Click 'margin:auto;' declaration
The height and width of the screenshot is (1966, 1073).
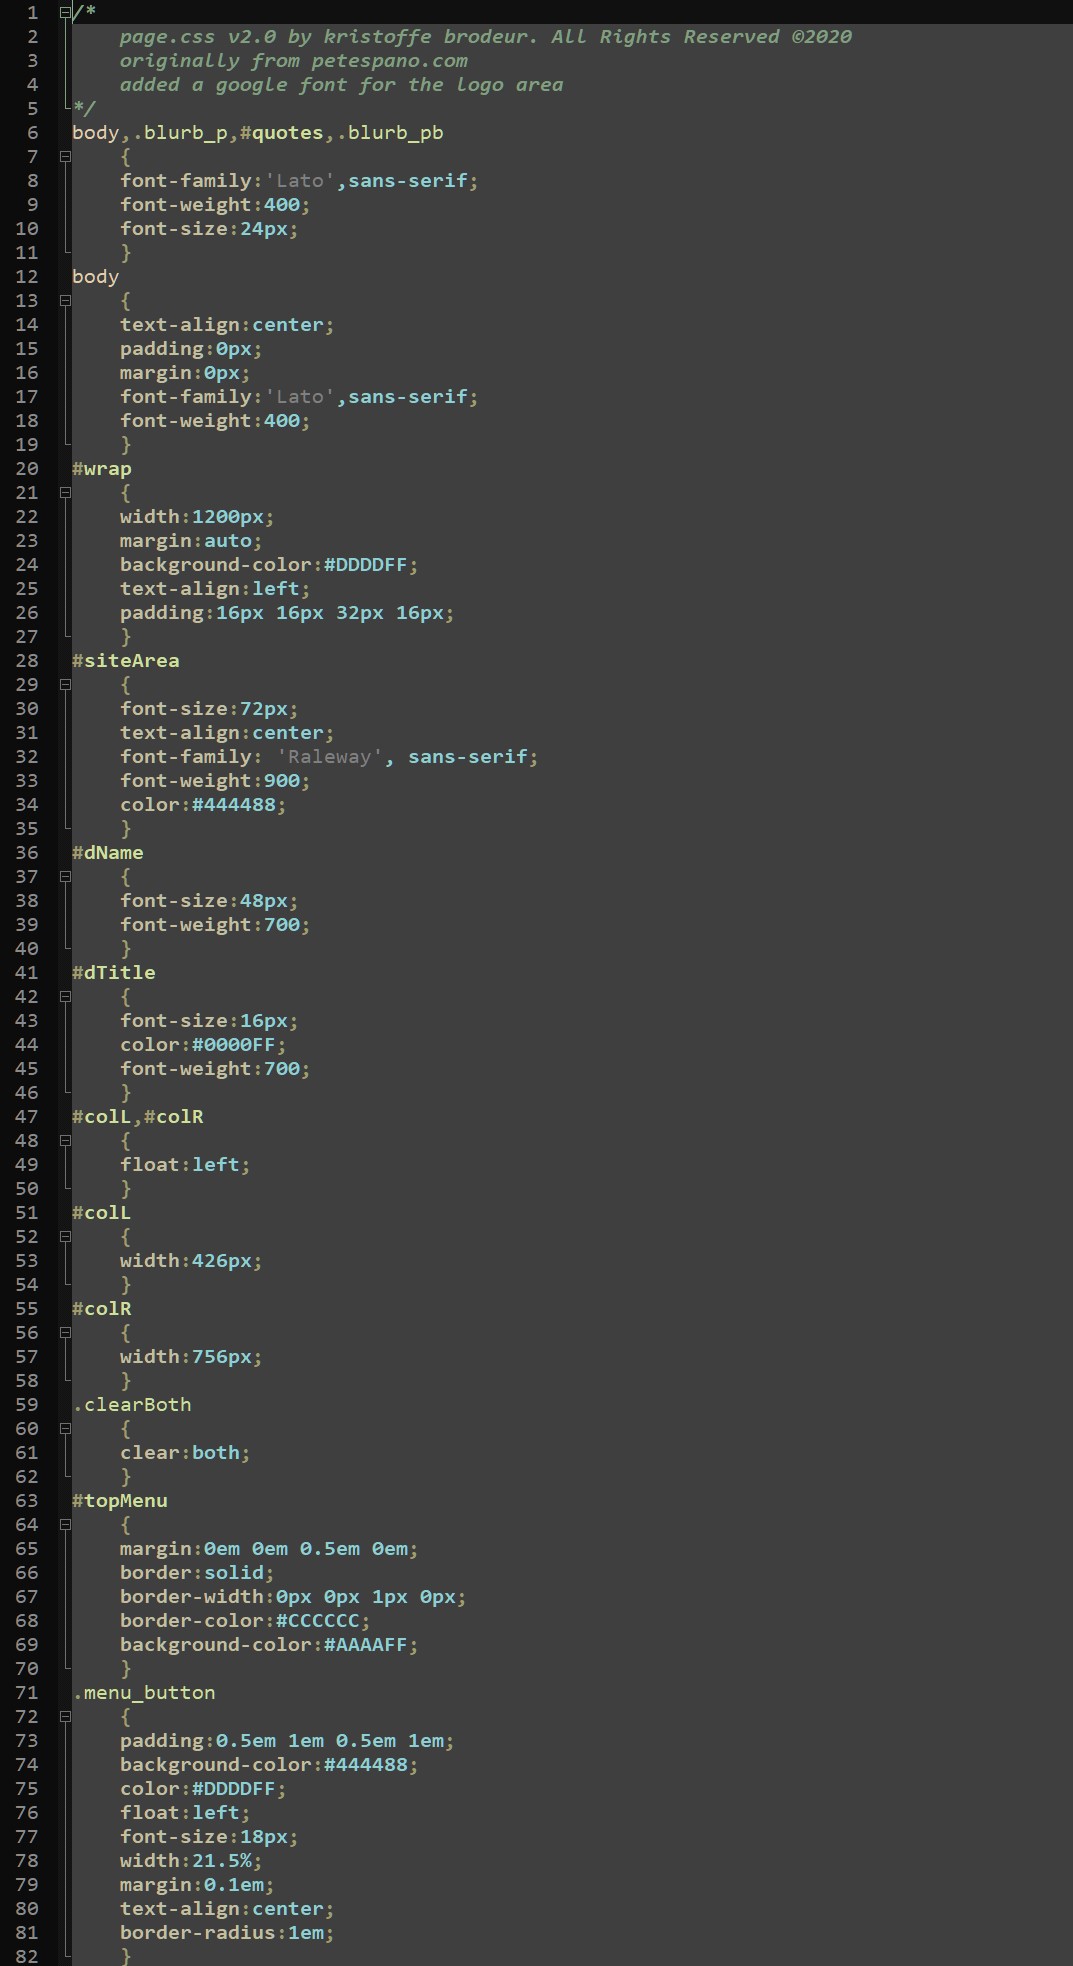(x=191, y=541)
